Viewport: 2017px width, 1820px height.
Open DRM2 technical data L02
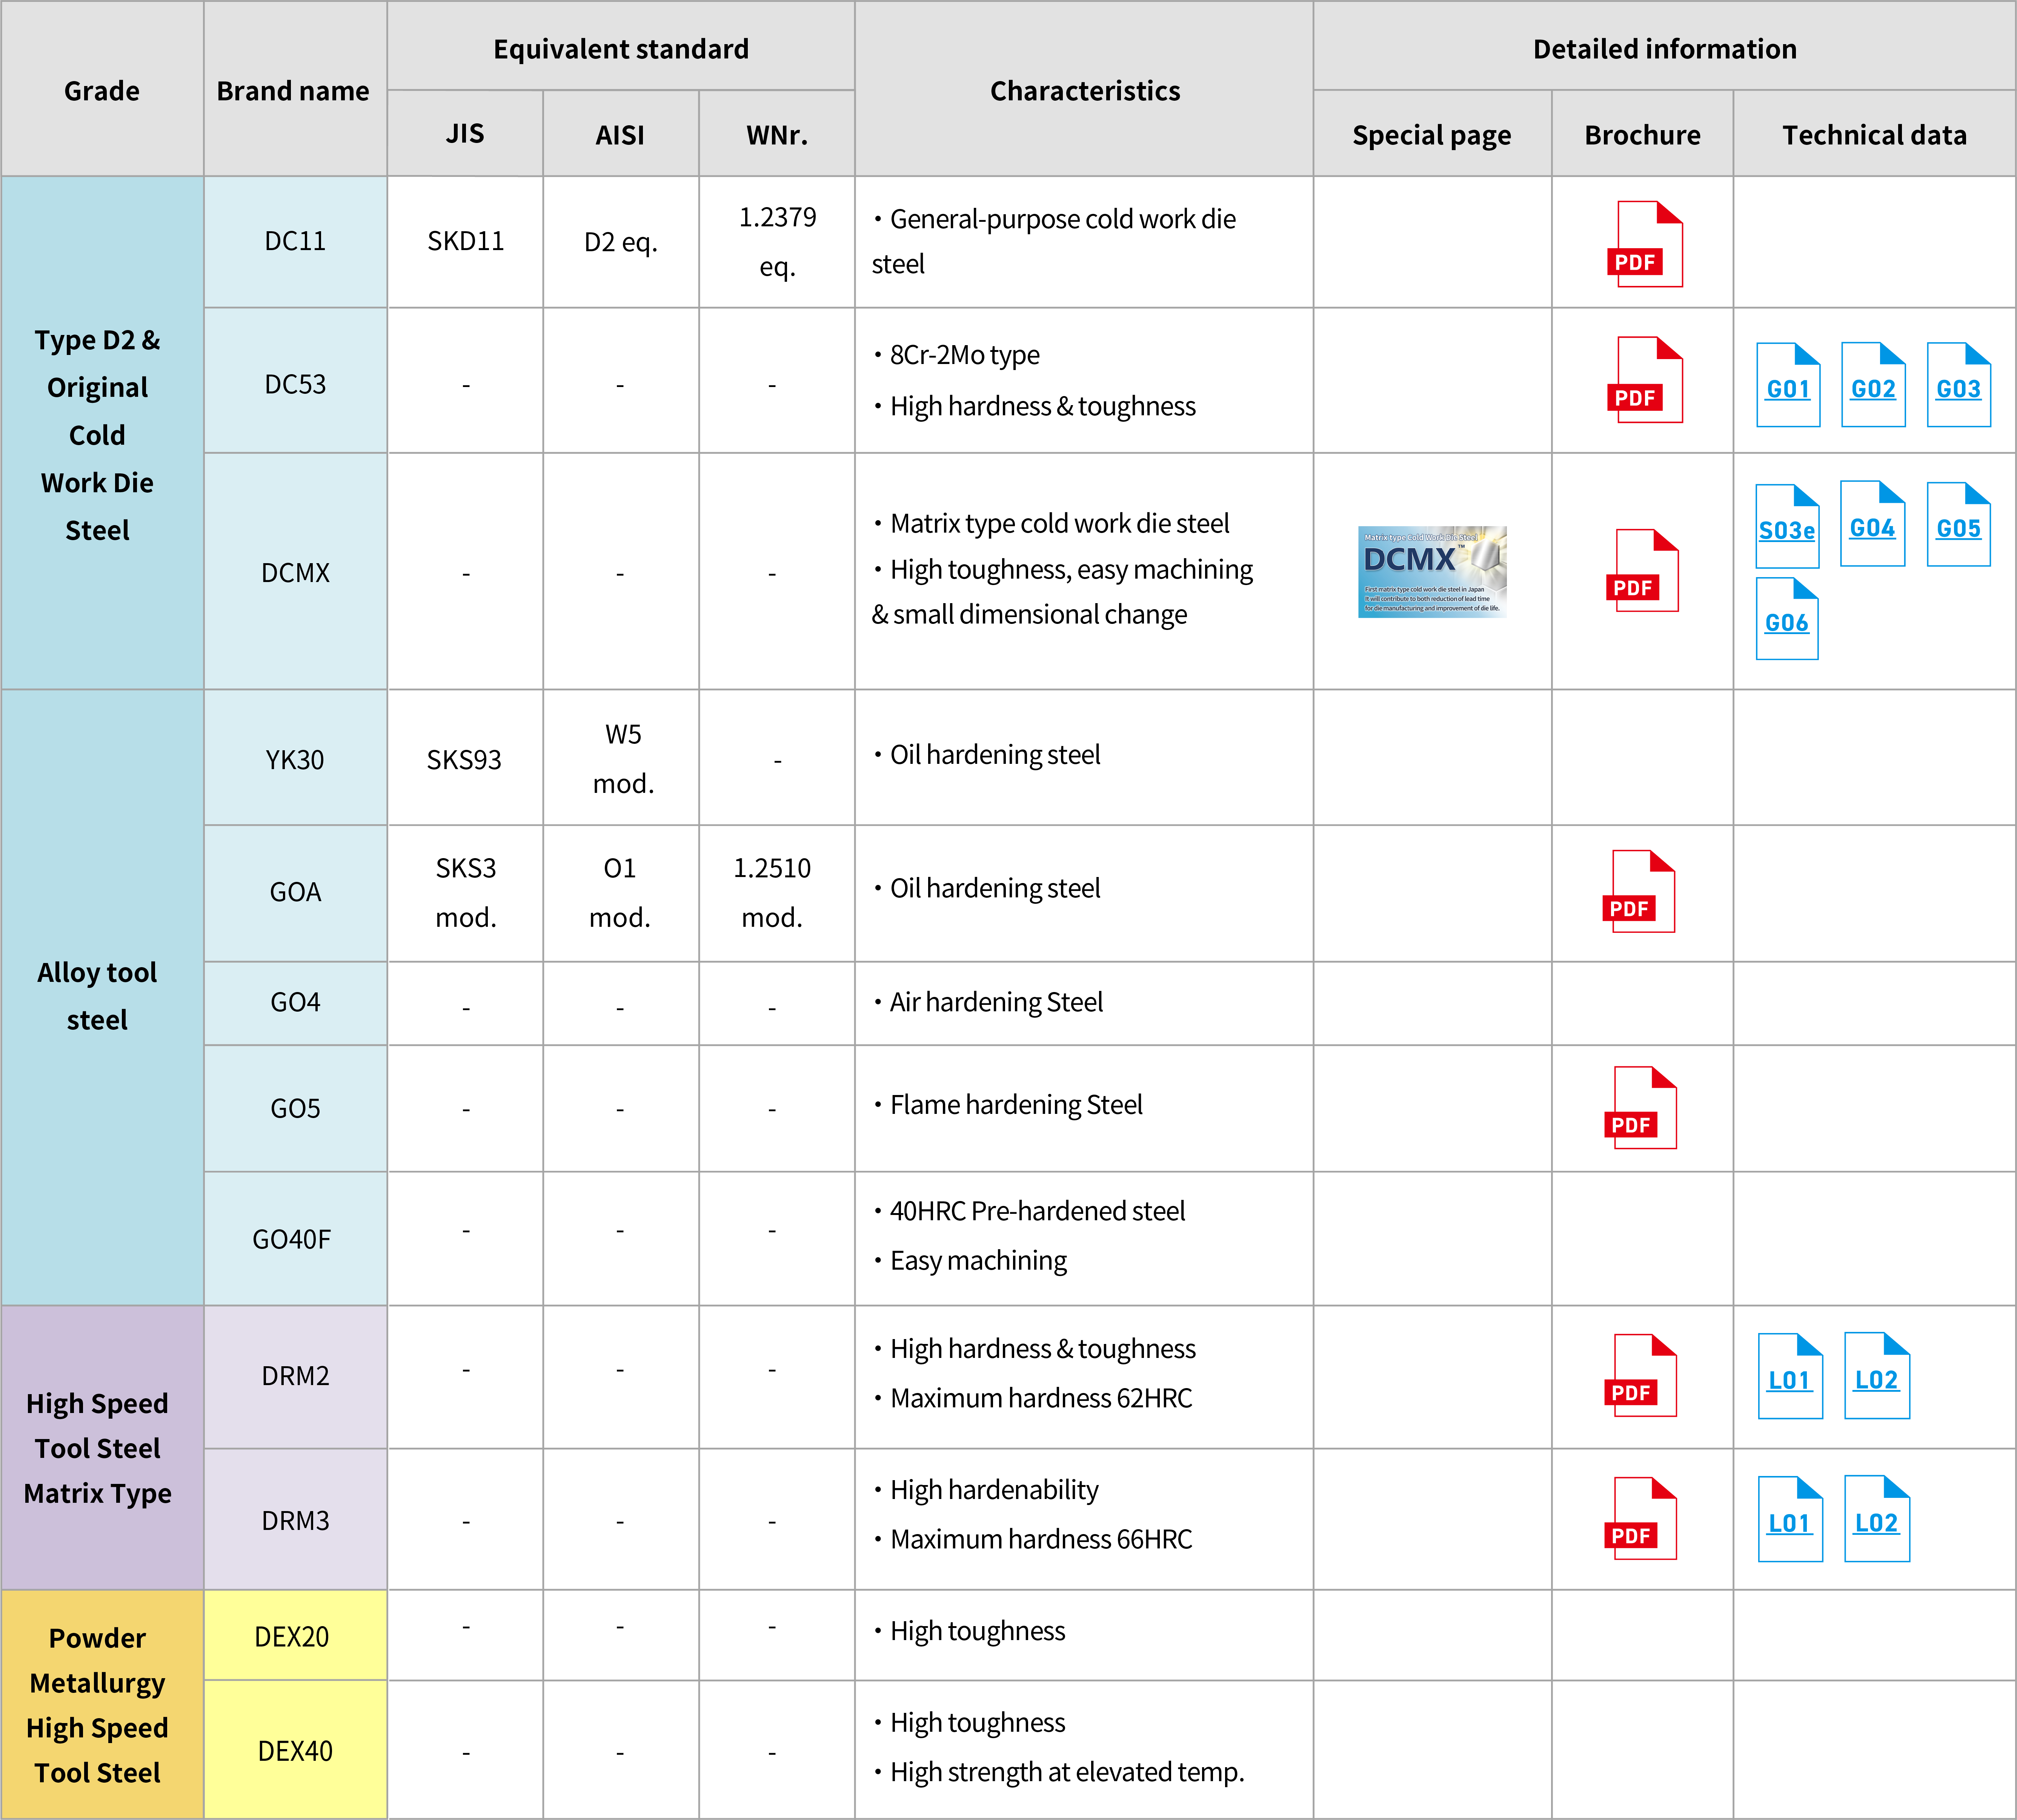point(1877,1375)
